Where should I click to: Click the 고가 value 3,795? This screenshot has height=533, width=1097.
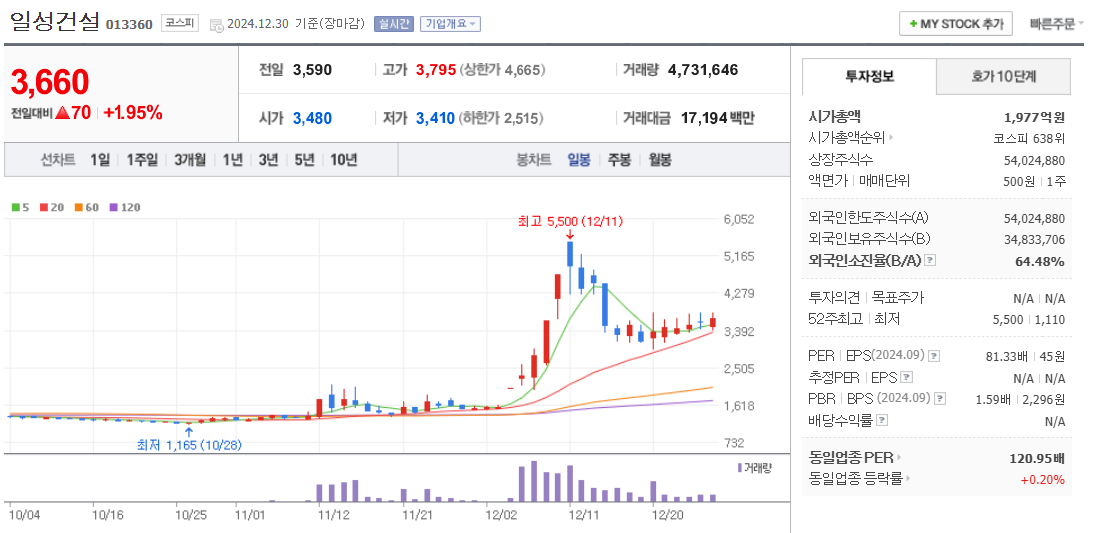point(436,70)
